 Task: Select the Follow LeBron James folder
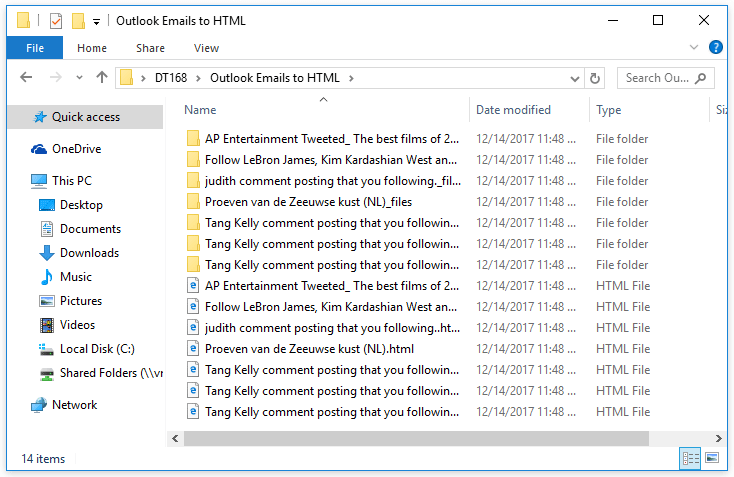pyautogui.click(x=330, y=160)
